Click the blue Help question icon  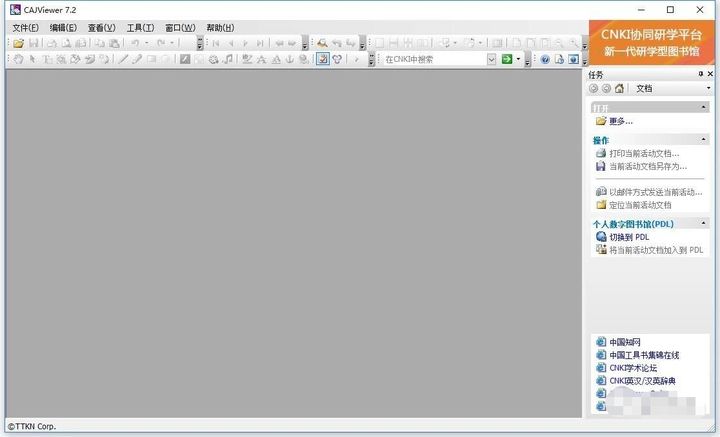click(x=545, y=59)
